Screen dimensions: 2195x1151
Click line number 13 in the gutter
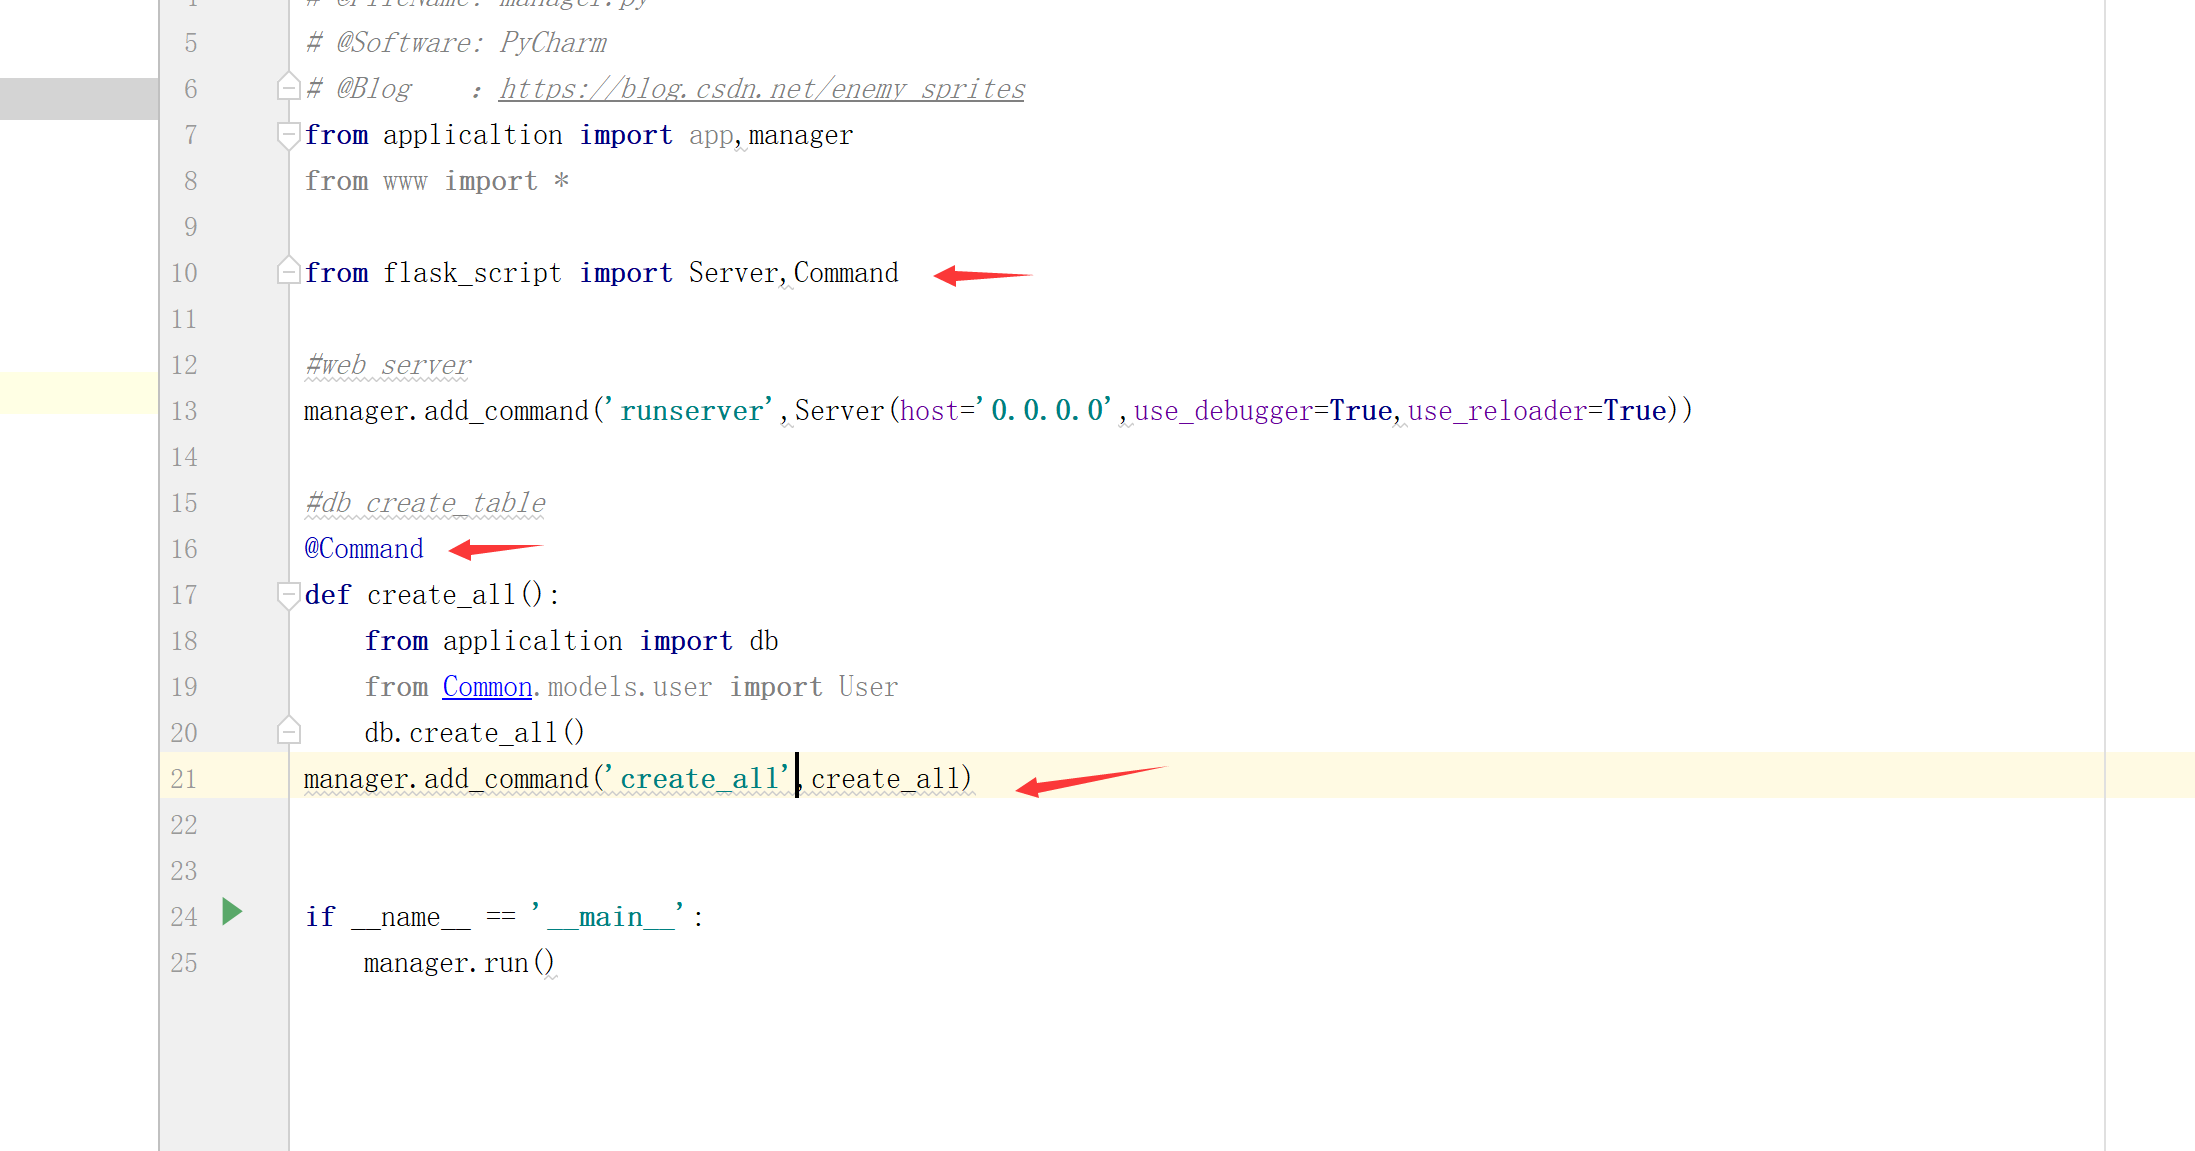click(x=184, y=411)
